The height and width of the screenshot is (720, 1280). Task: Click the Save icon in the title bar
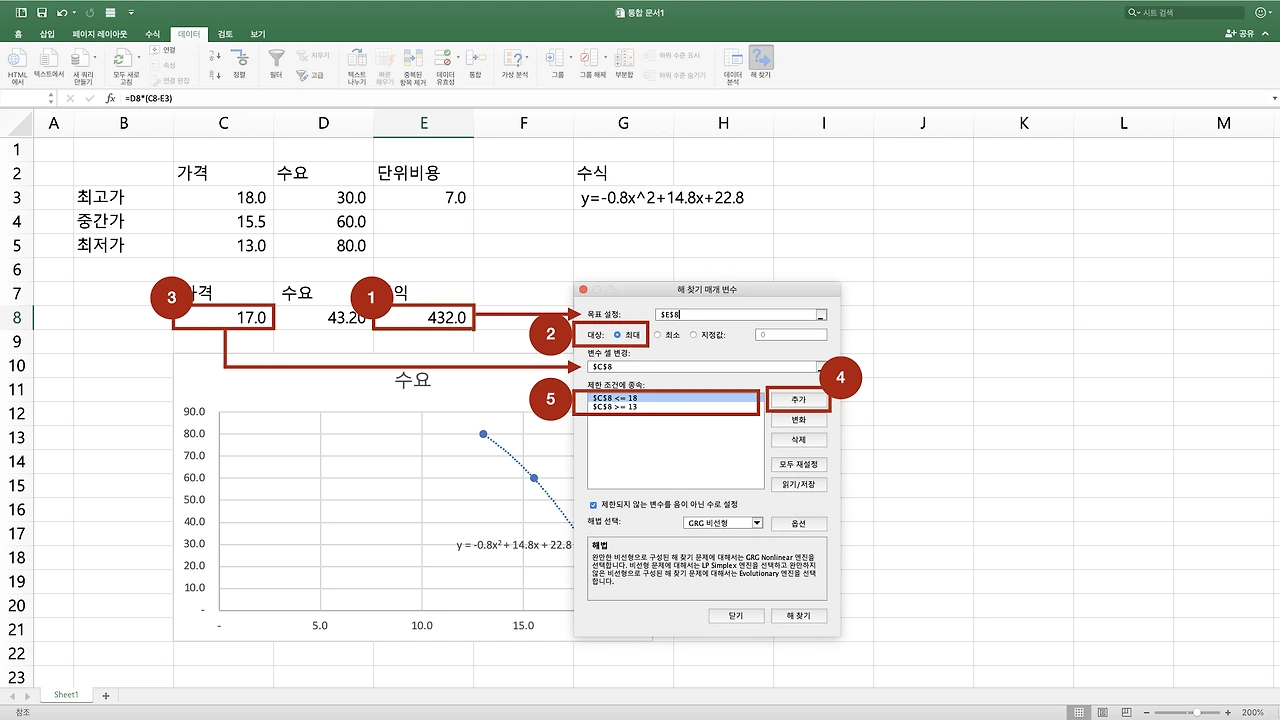coord(41,13)
